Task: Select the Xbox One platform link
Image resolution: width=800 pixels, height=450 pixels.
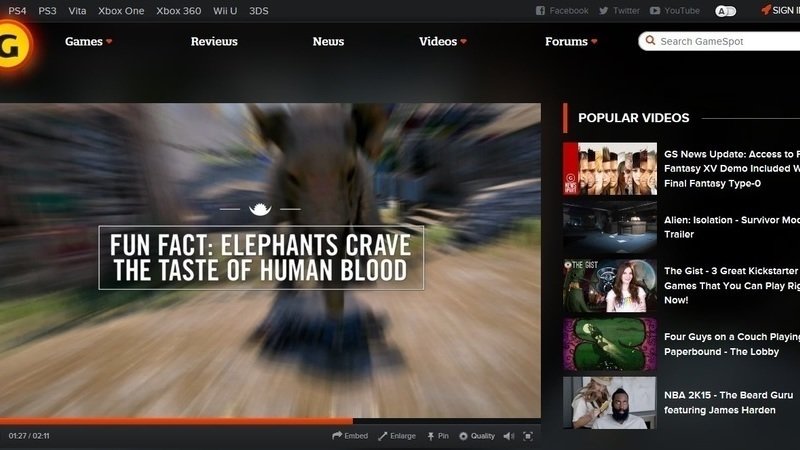Action: click(x=121, y=11)
